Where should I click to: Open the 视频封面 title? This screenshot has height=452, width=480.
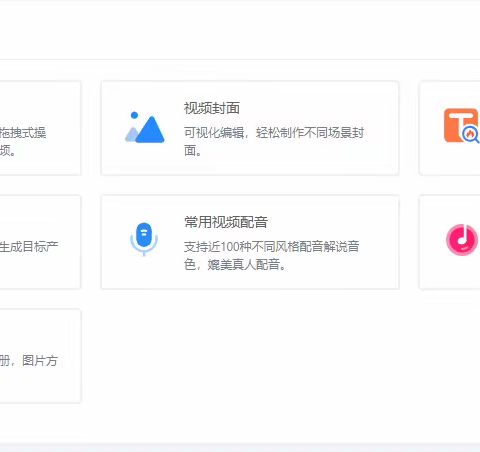pyautogui.click(x=212, y=108)
